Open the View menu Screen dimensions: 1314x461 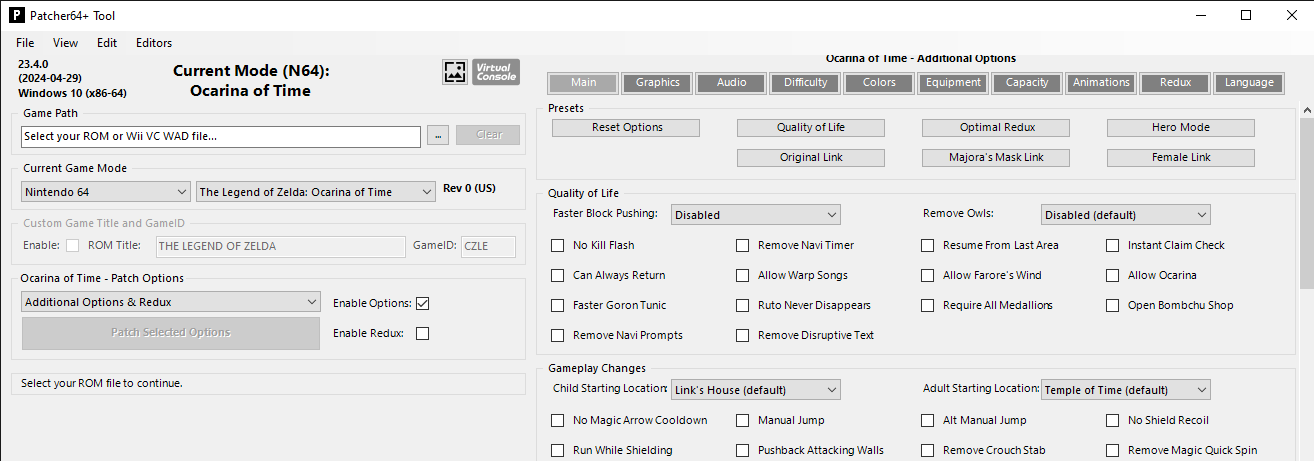(x=65, y=43)
